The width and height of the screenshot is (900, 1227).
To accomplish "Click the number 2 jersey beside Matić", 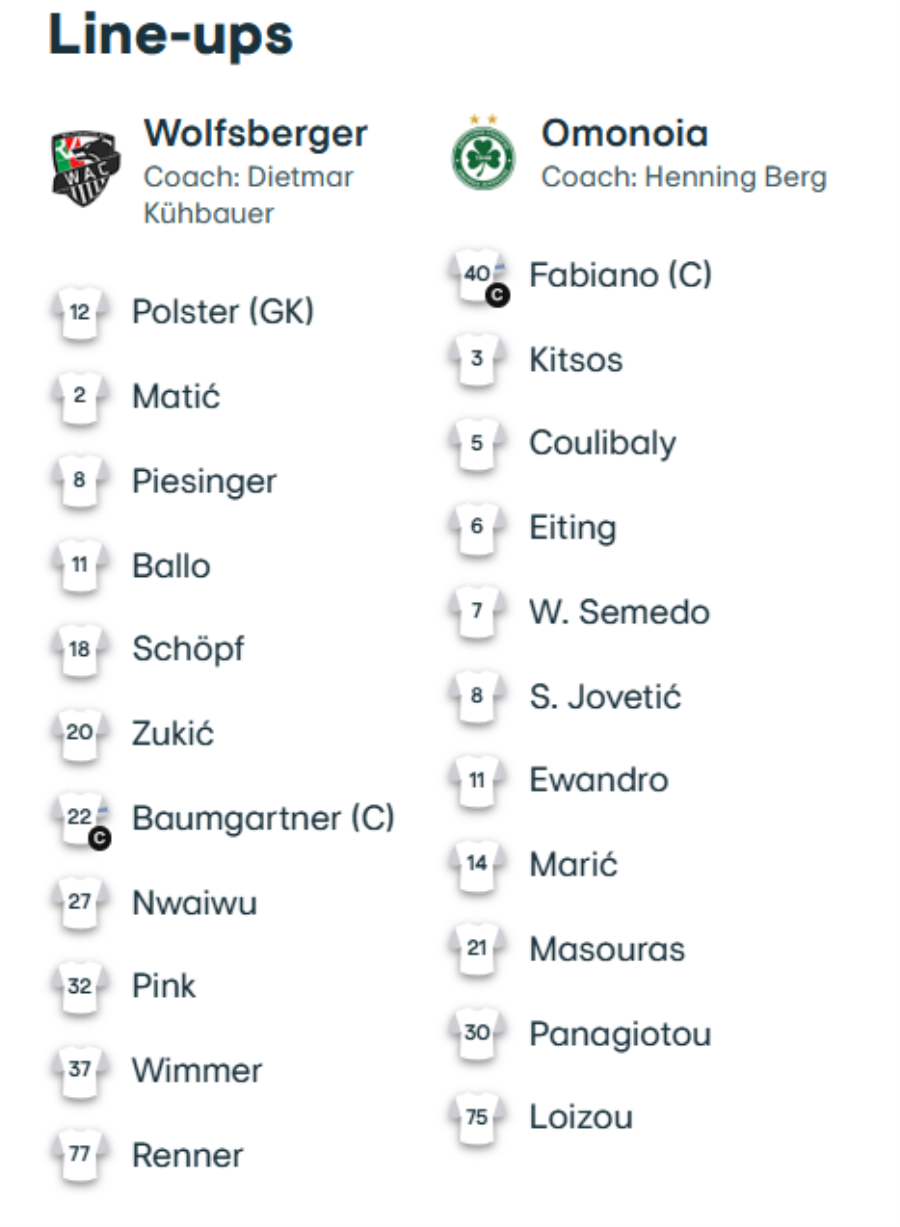I will 80,397.
